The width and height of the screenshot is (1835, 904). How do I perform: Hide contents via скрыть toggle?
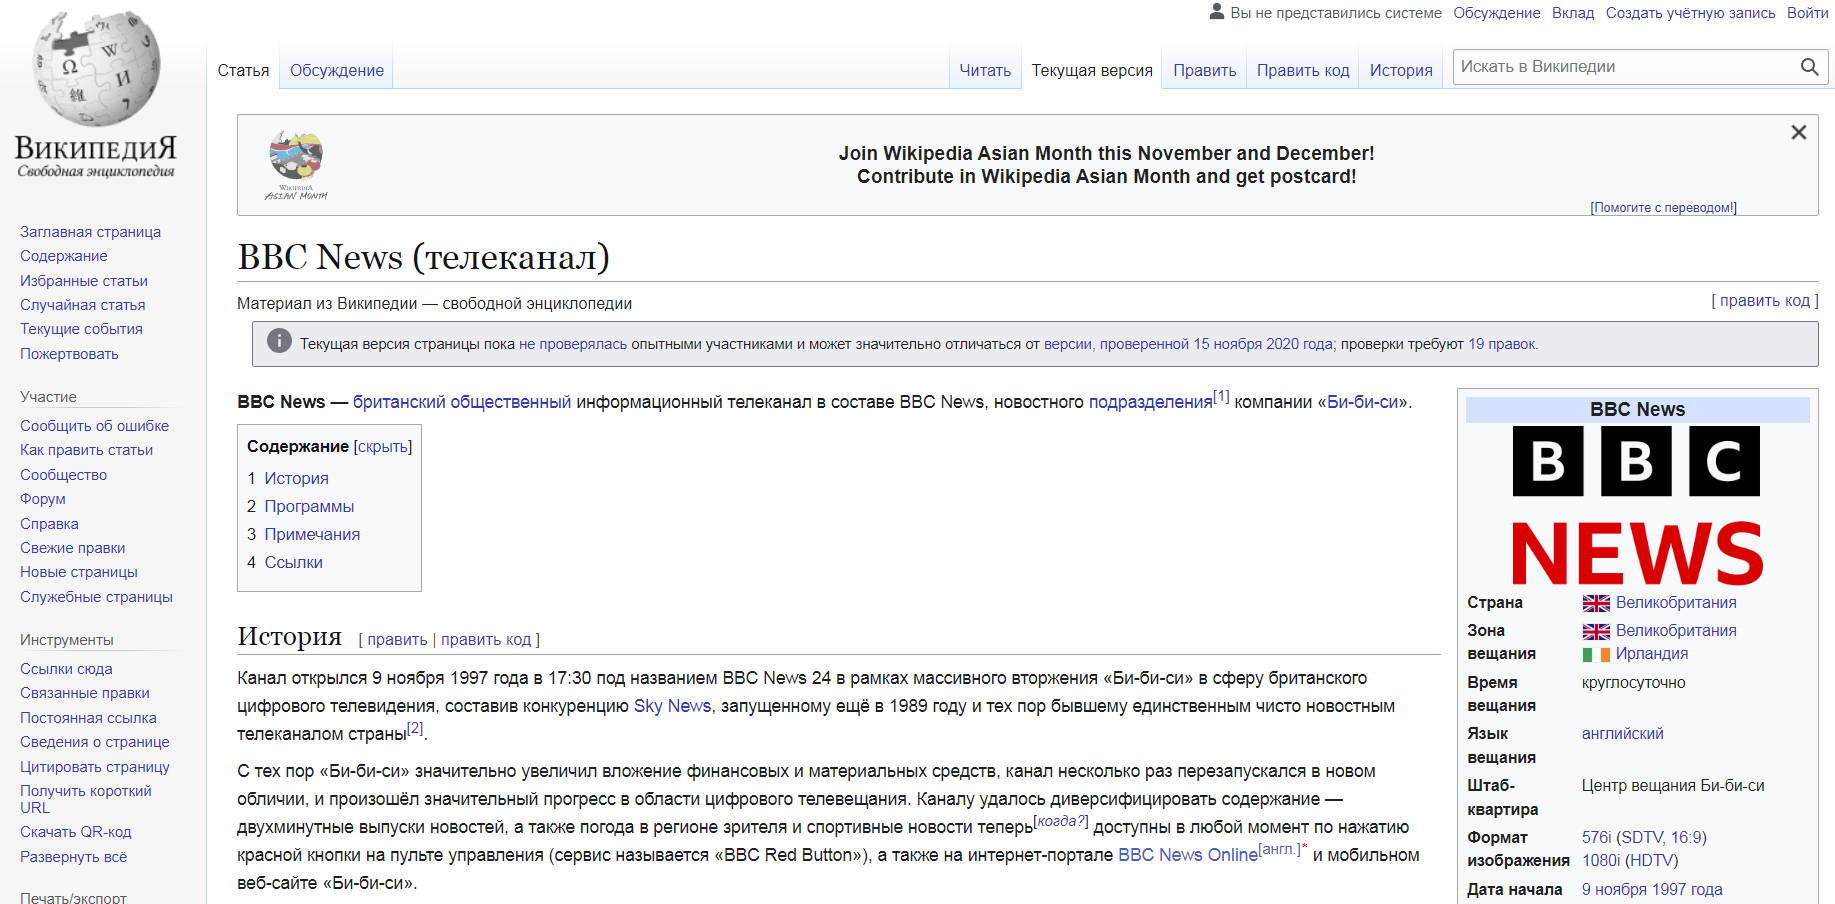point(383,447)
